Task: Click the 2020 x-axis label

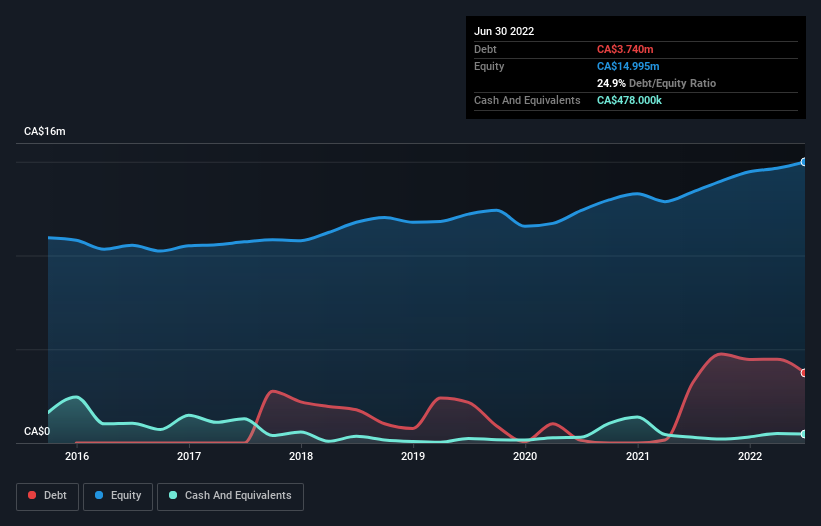Action: (525, 456)
